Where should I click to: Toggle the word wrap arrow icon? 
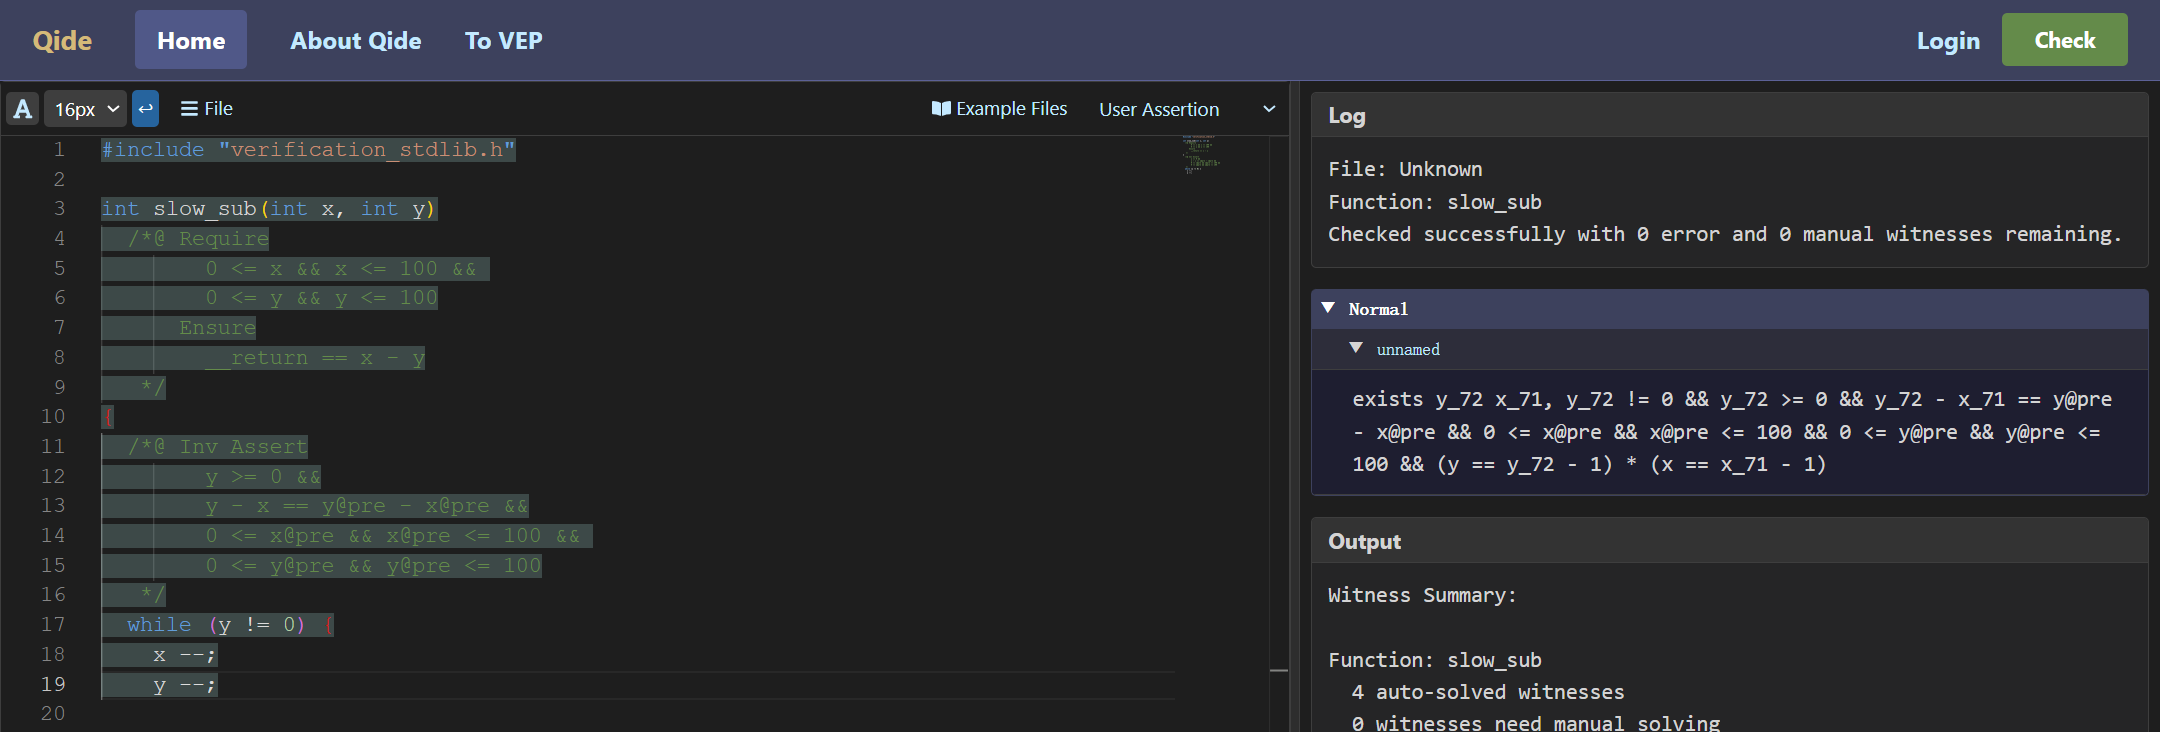point(145,109)
